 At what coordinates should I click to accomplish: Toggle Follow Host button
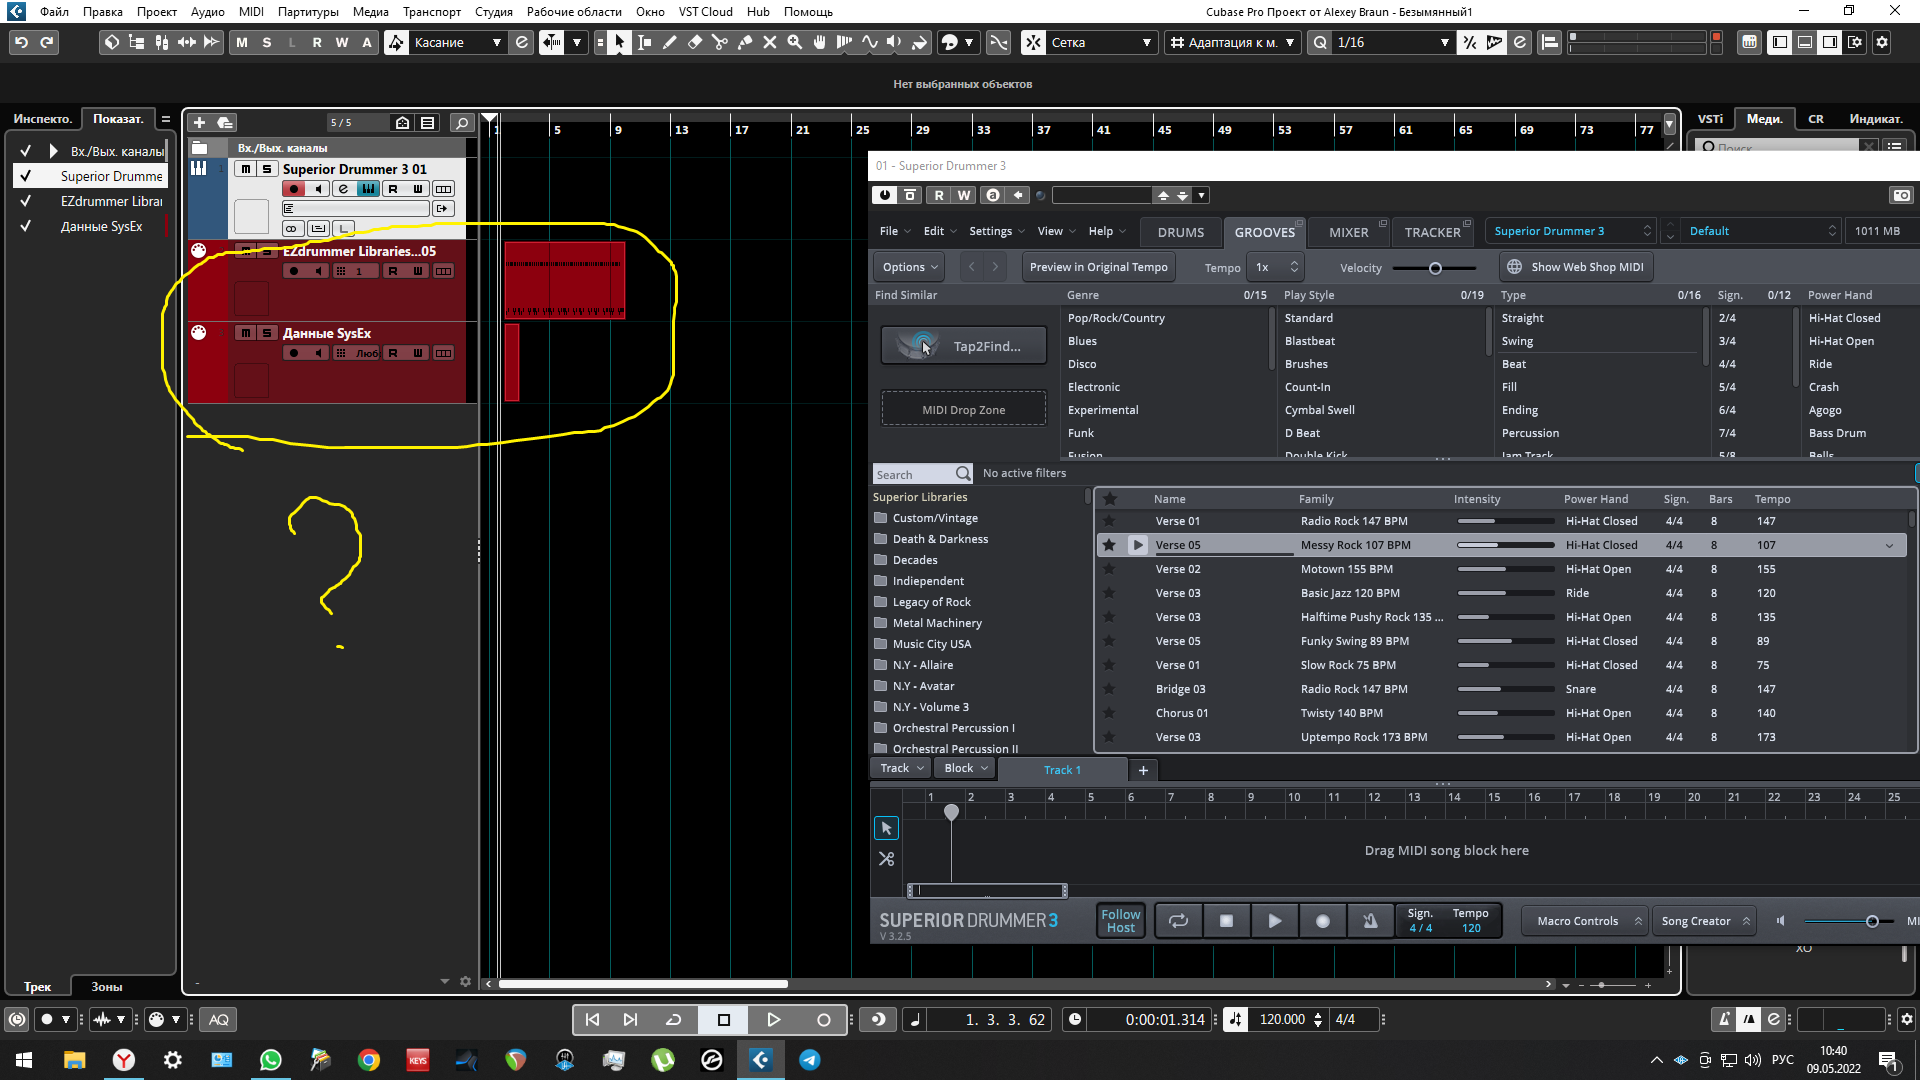click(x=1120, y=921)
